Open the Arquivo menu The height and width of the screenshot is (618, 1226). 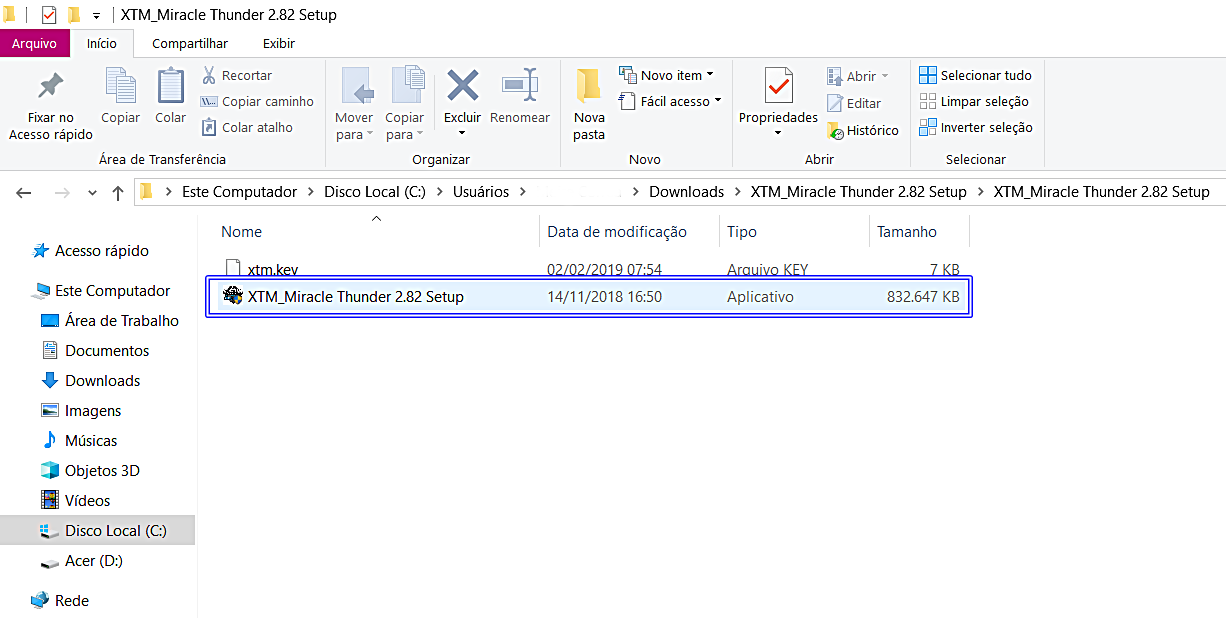coord(34,43)
